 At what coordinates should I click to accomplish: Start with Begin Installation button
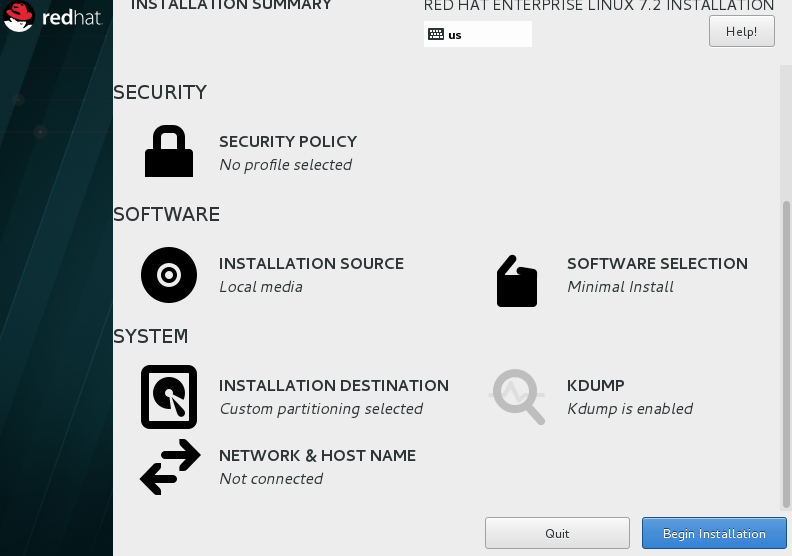pyautogui.click(x=714, y=533)
